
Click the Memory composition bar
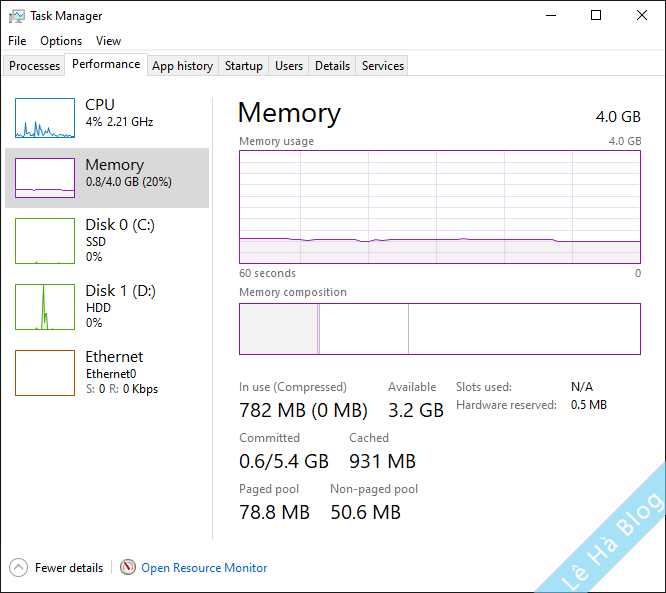tap(440, 329)
